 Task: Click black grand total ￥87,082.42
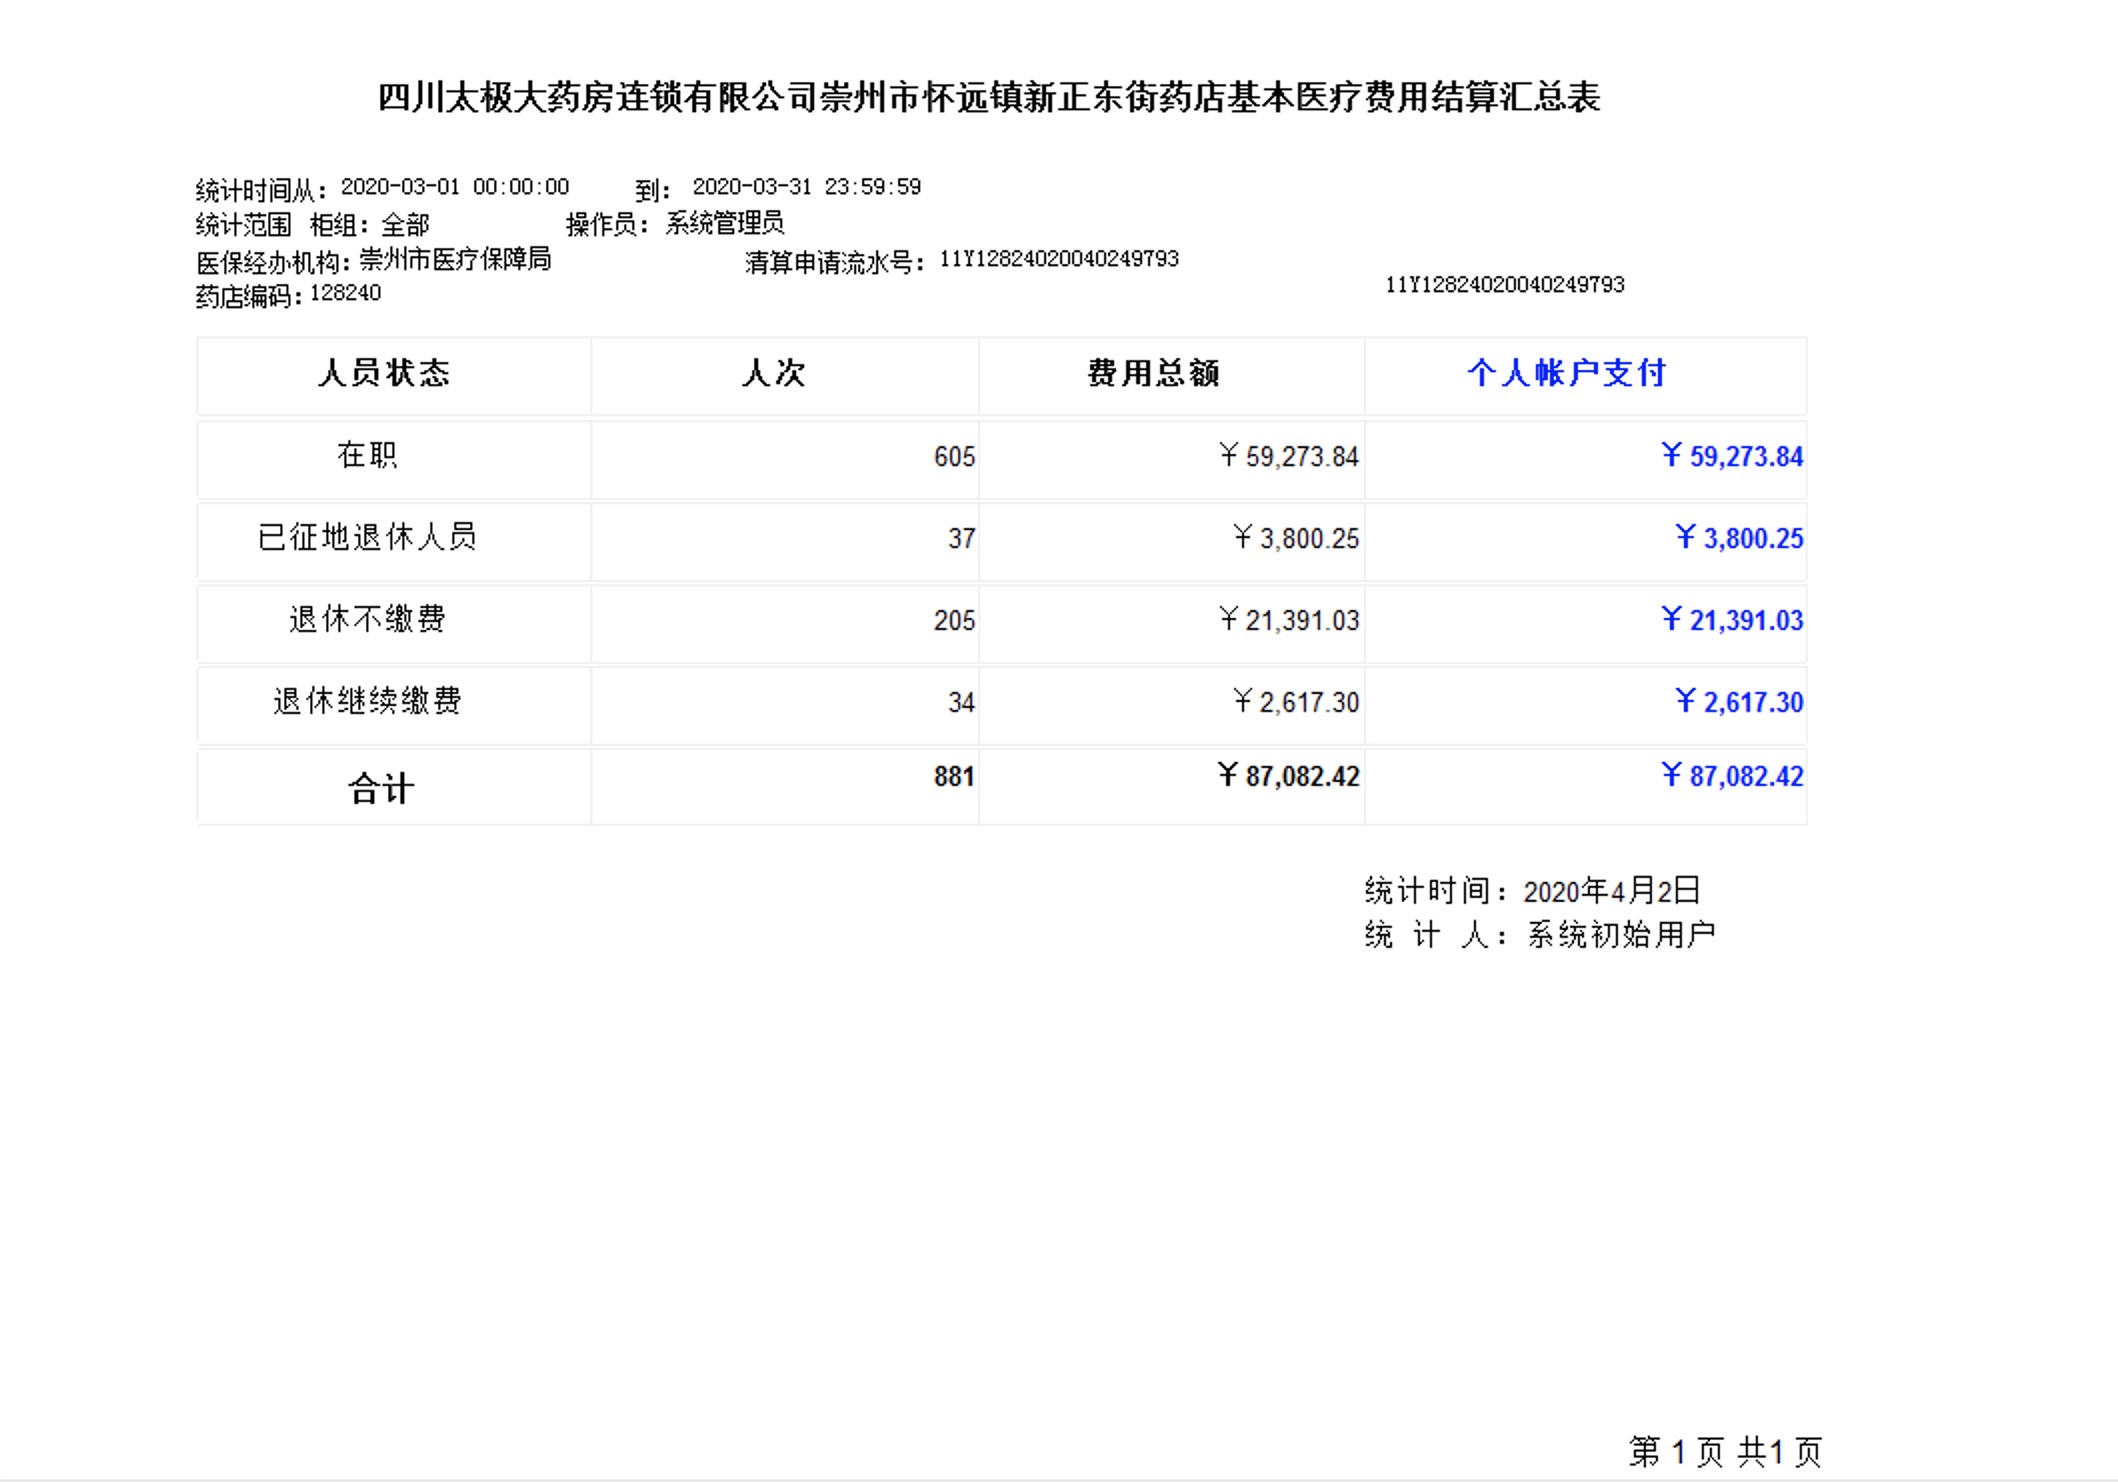1289,777
